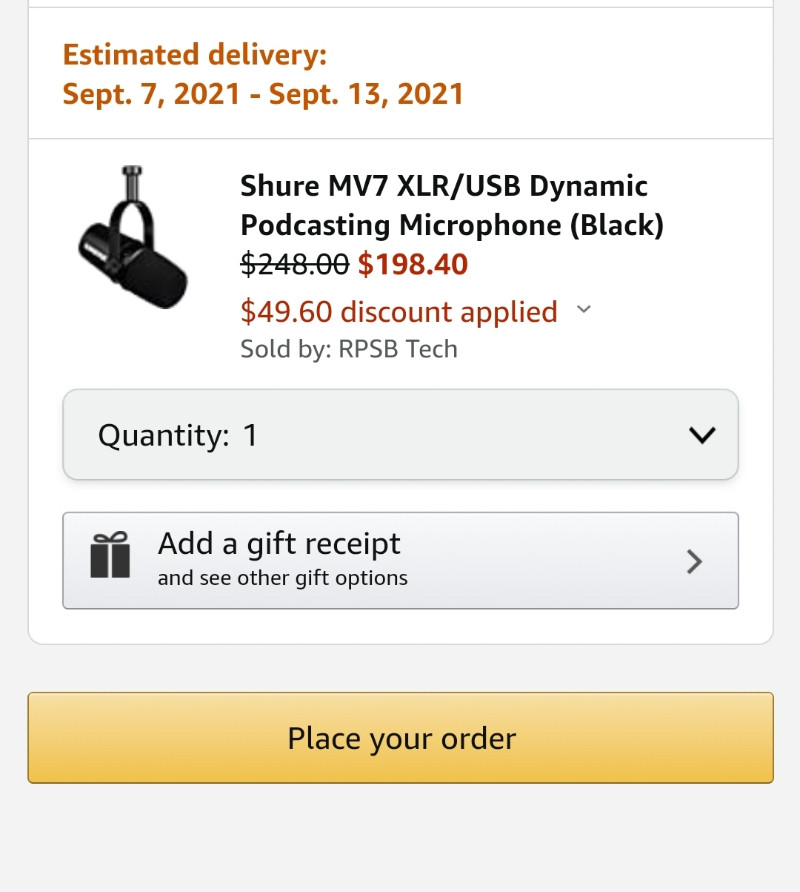Click the Sept. 7, 2021 delivery start date
Image resolution: width=800 pixels, height=892 pixels.
151,94
